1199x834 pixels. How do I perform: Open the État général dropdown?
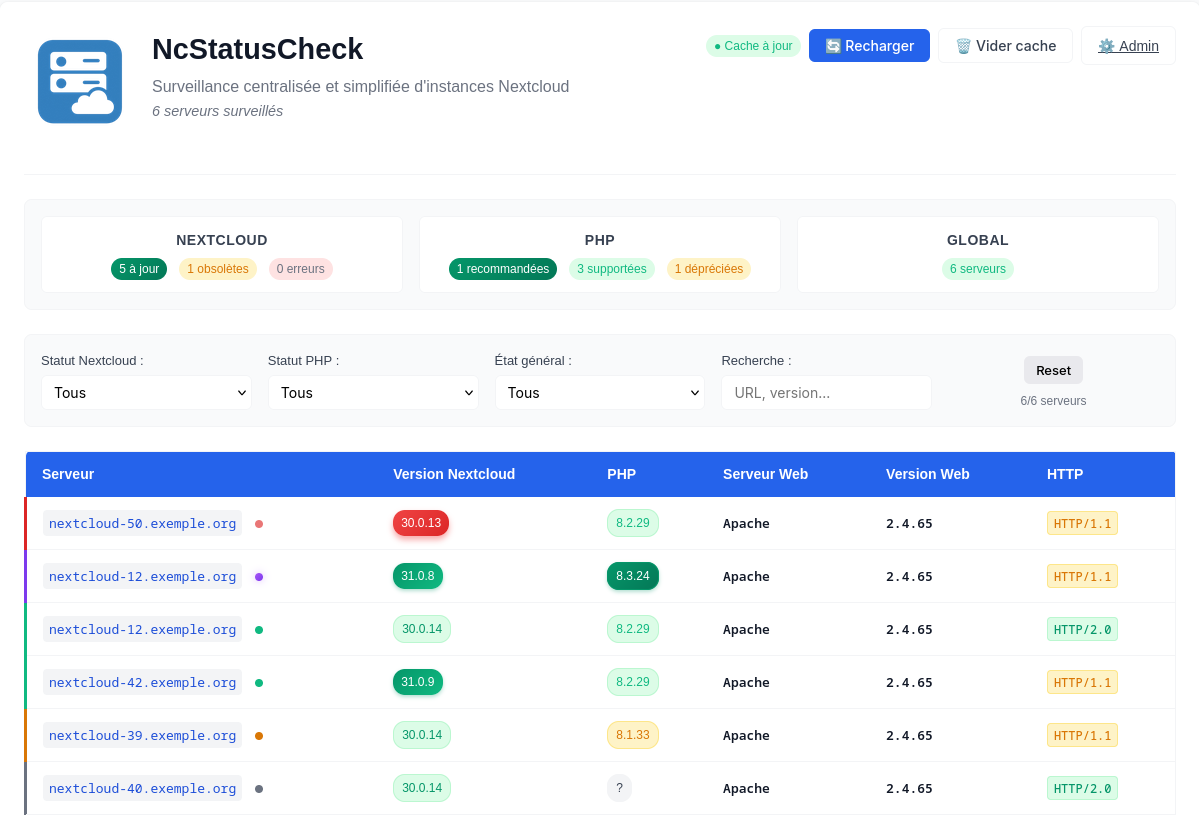600,393
